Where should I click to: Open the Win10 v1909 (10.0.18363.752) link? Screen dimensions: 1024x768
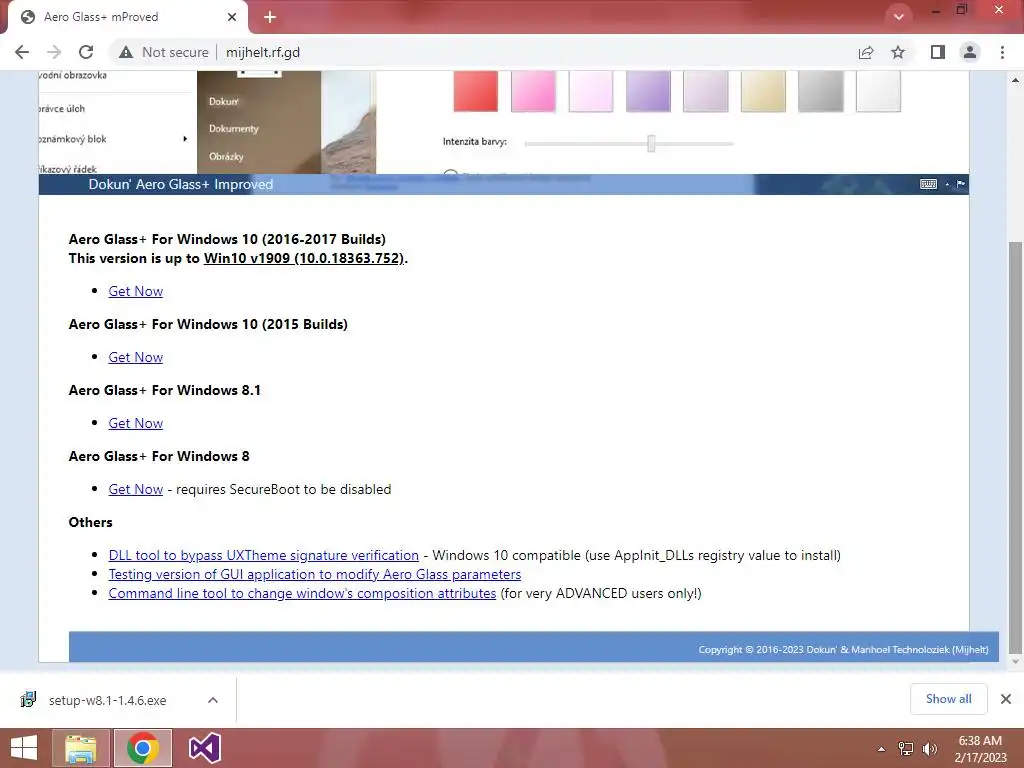(x=304, y=258)
